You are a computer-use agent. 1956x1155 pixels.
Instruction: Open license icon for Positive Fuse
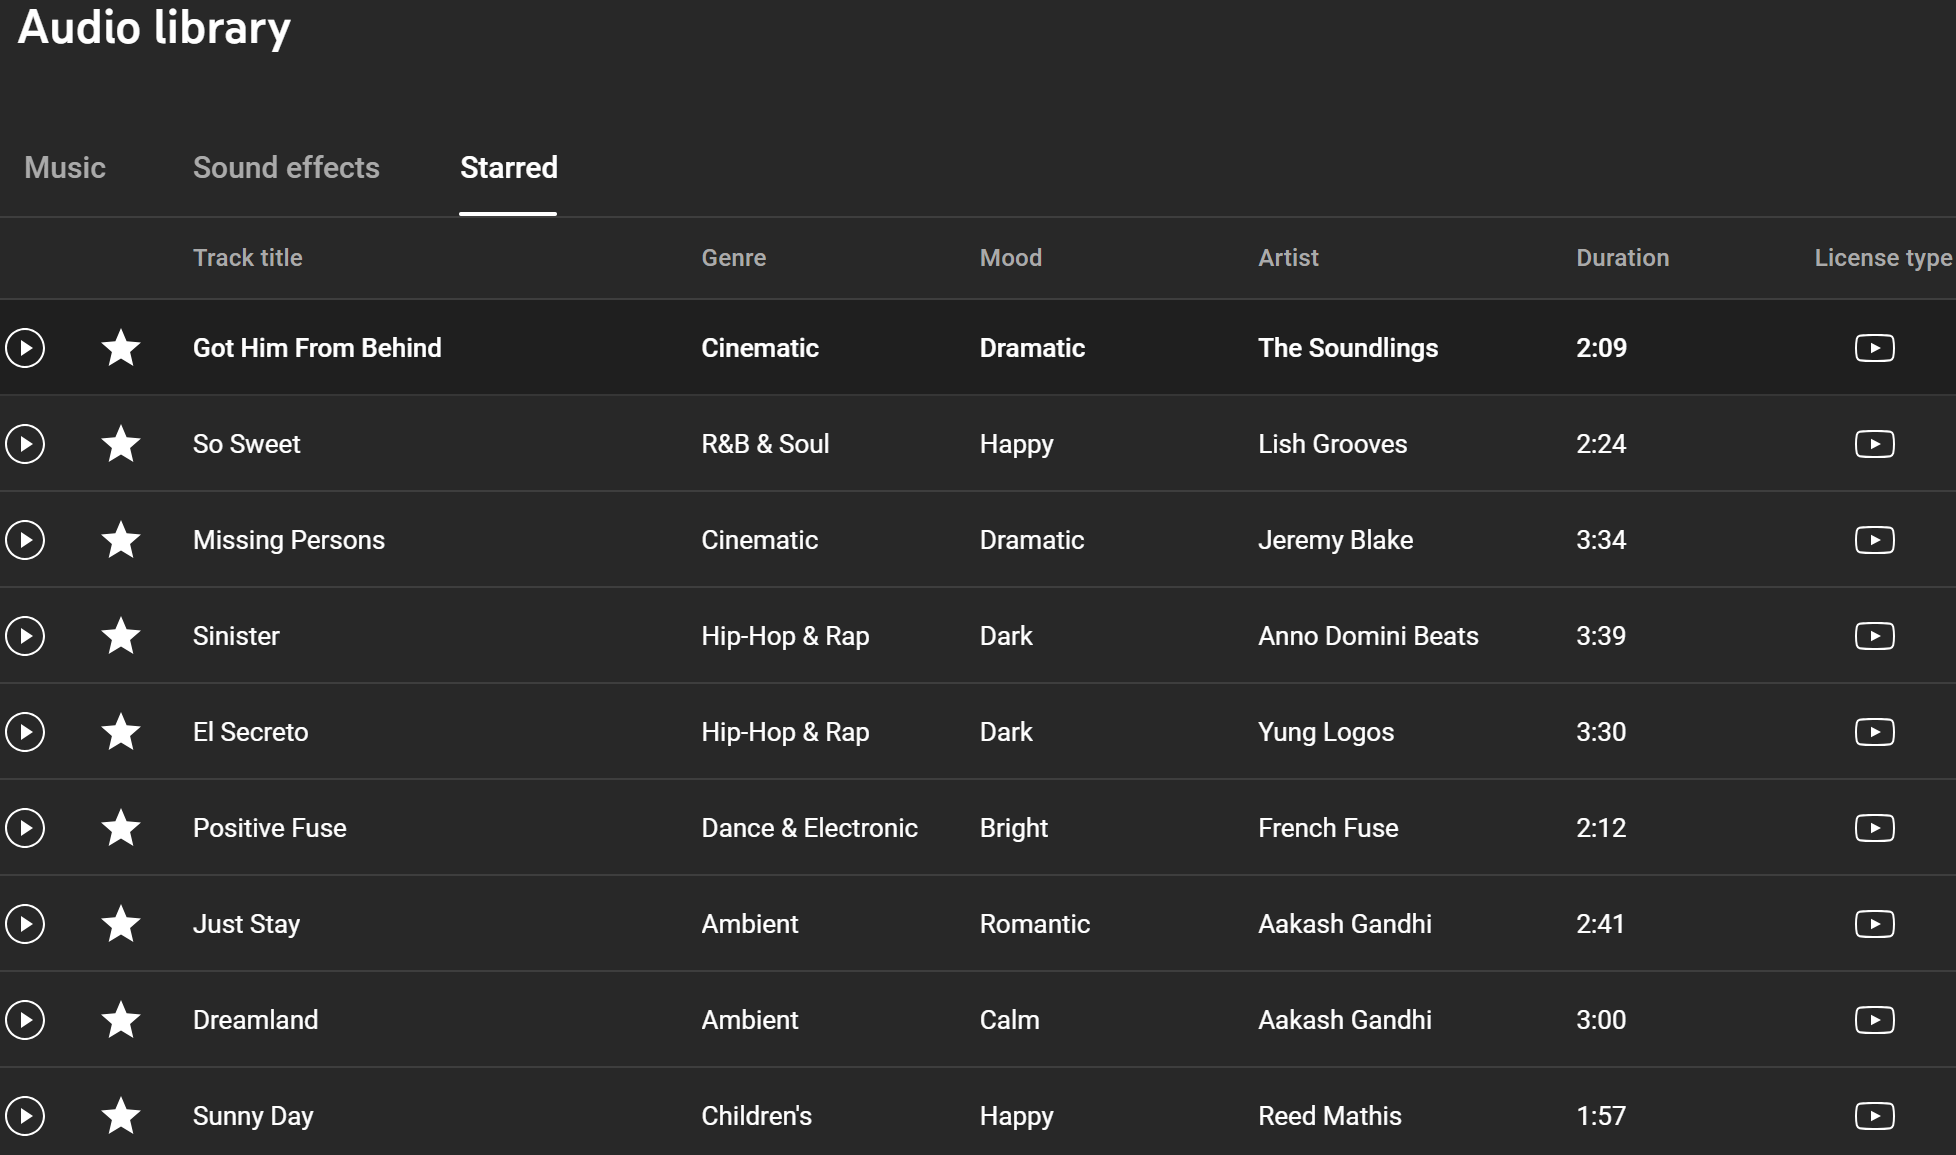click(x=1875, y=828)
